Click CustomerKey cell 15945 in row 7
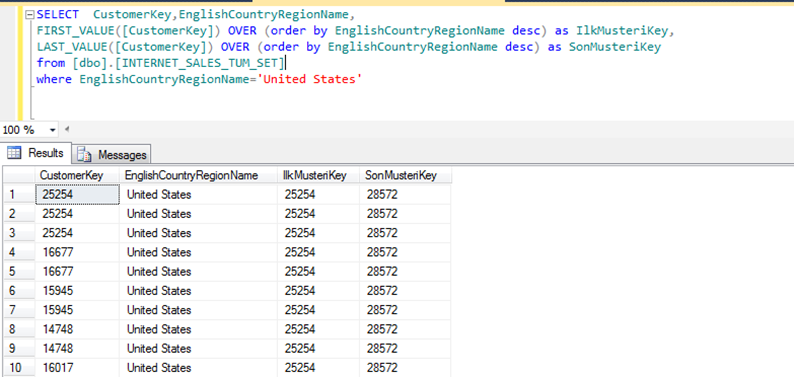The width and height of the screenshot is (794, 377). tap(77, 310)
